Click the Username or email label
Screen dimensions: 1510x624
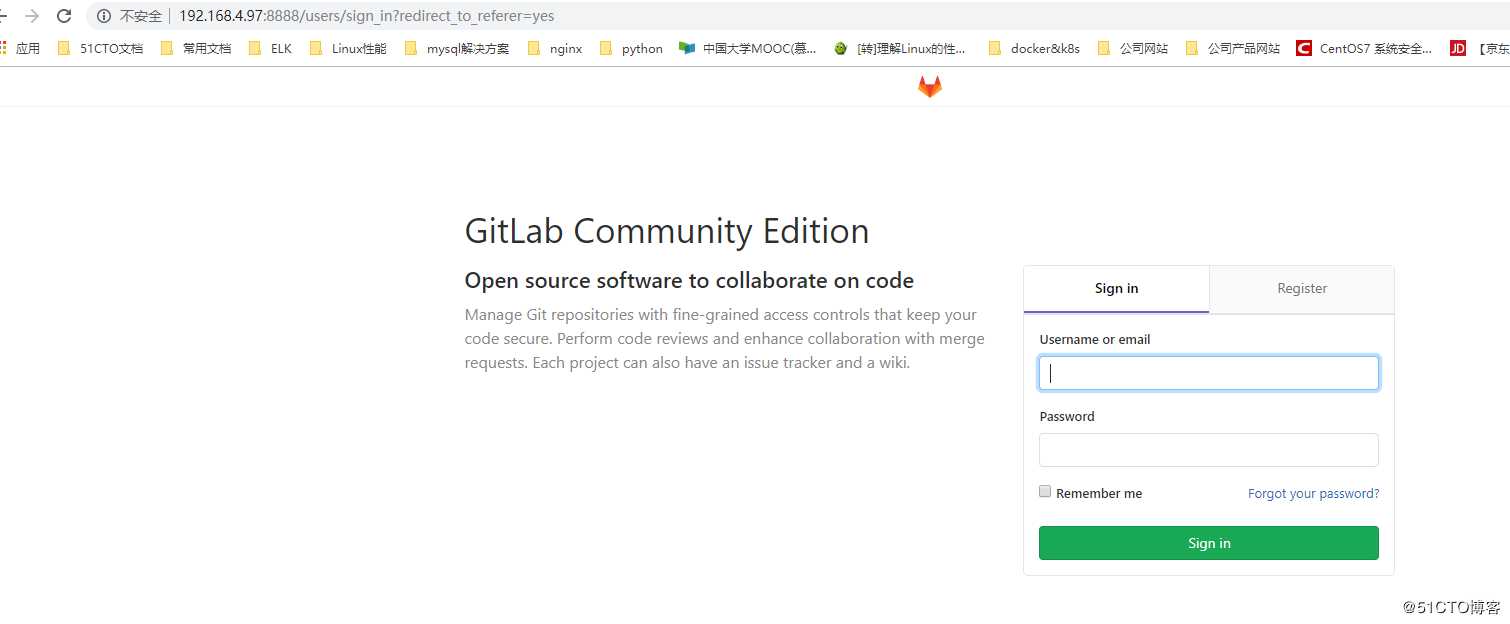[x=1095, y=340]
